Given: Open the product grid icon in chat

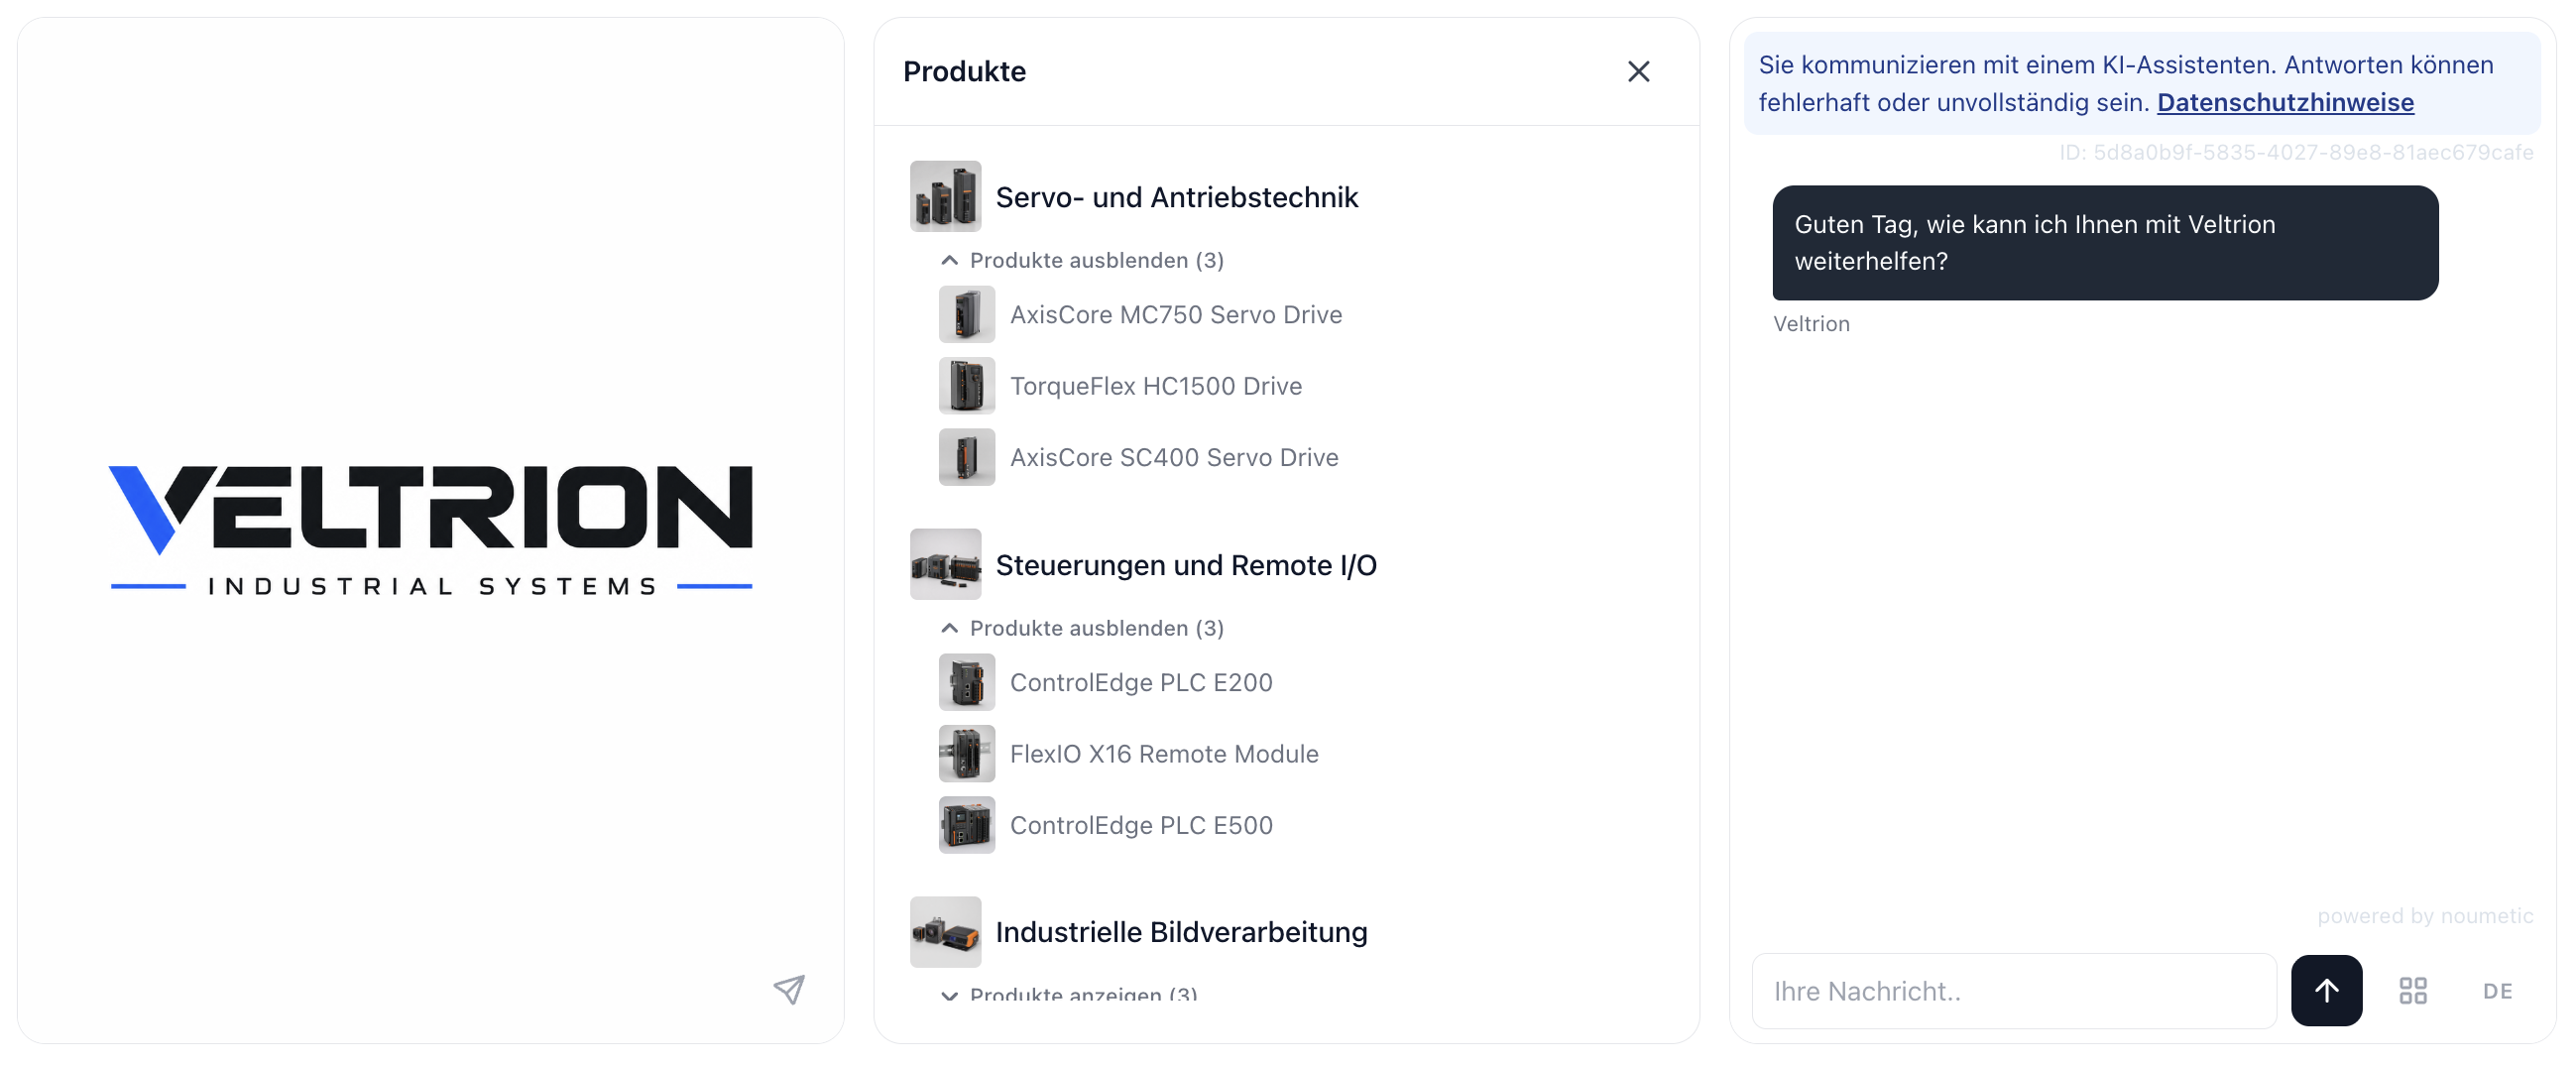Looking at the screenshot, I should pos(2412,990).
